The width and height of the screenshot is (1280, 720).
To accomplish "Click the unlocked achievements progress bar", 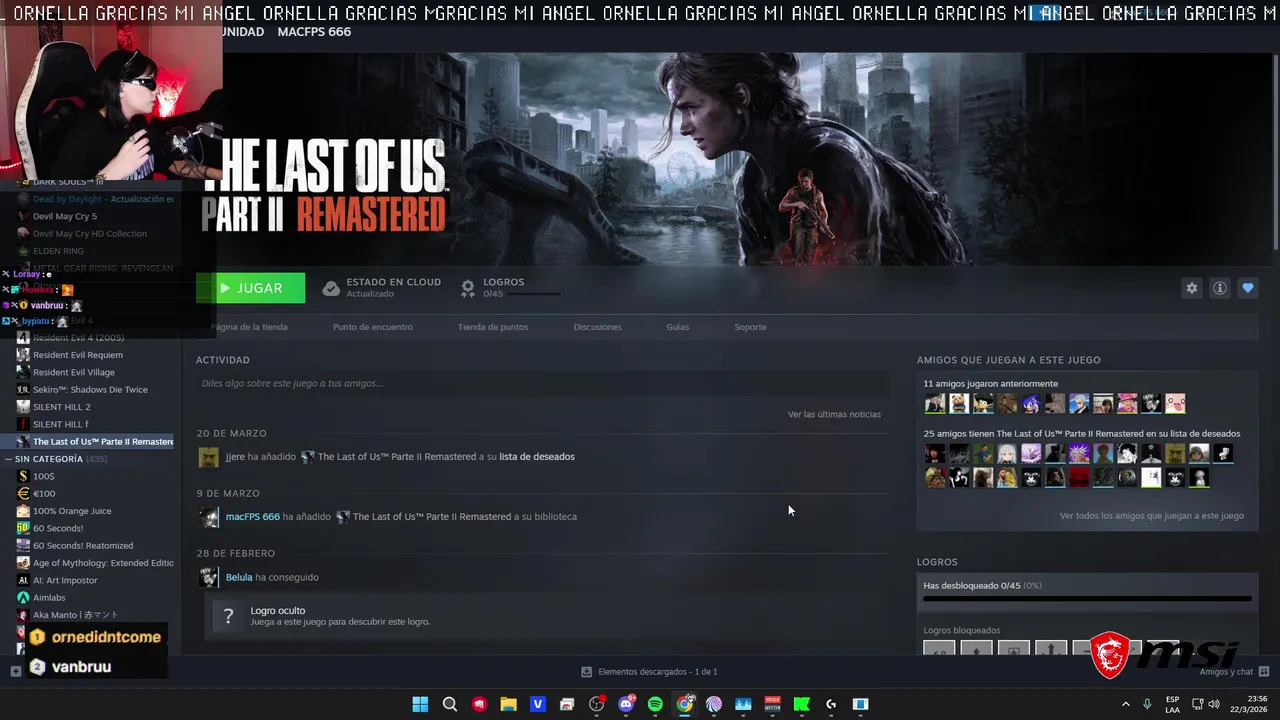I will (x=1087, y=599).
